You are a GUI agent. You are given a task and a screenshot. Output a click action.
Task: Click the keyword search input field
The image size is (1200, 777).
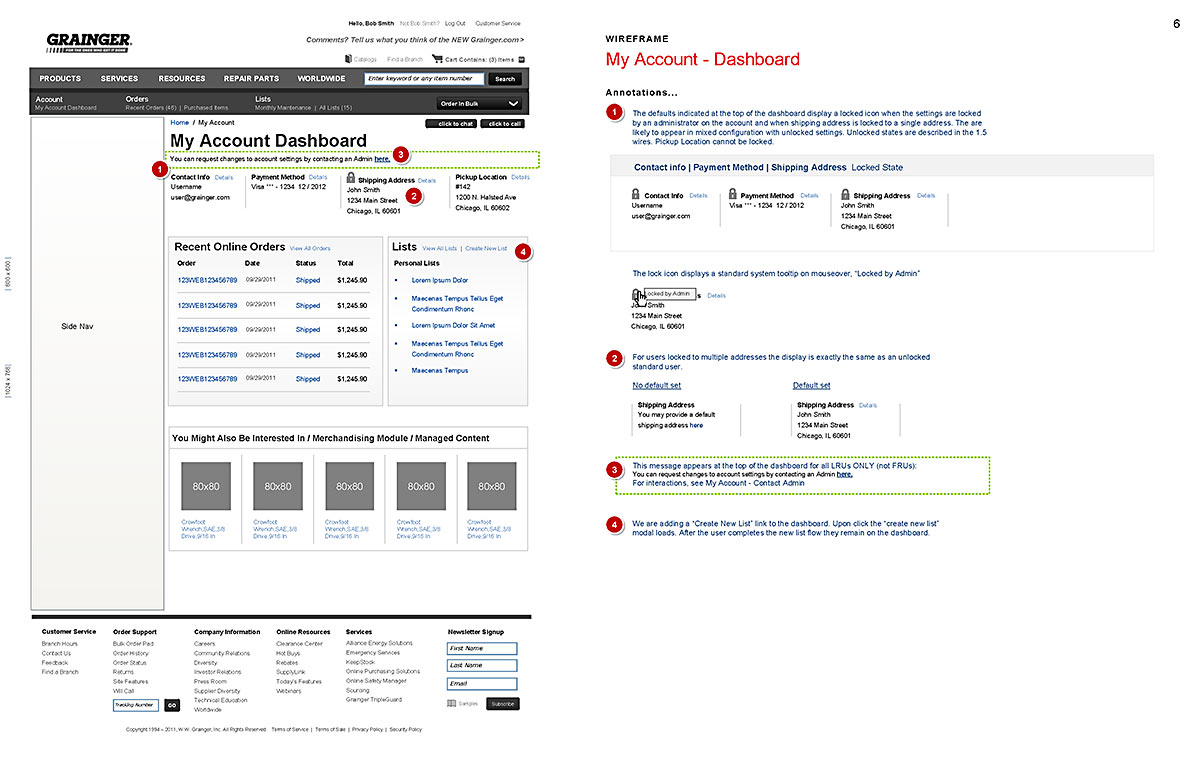(424, 79)
